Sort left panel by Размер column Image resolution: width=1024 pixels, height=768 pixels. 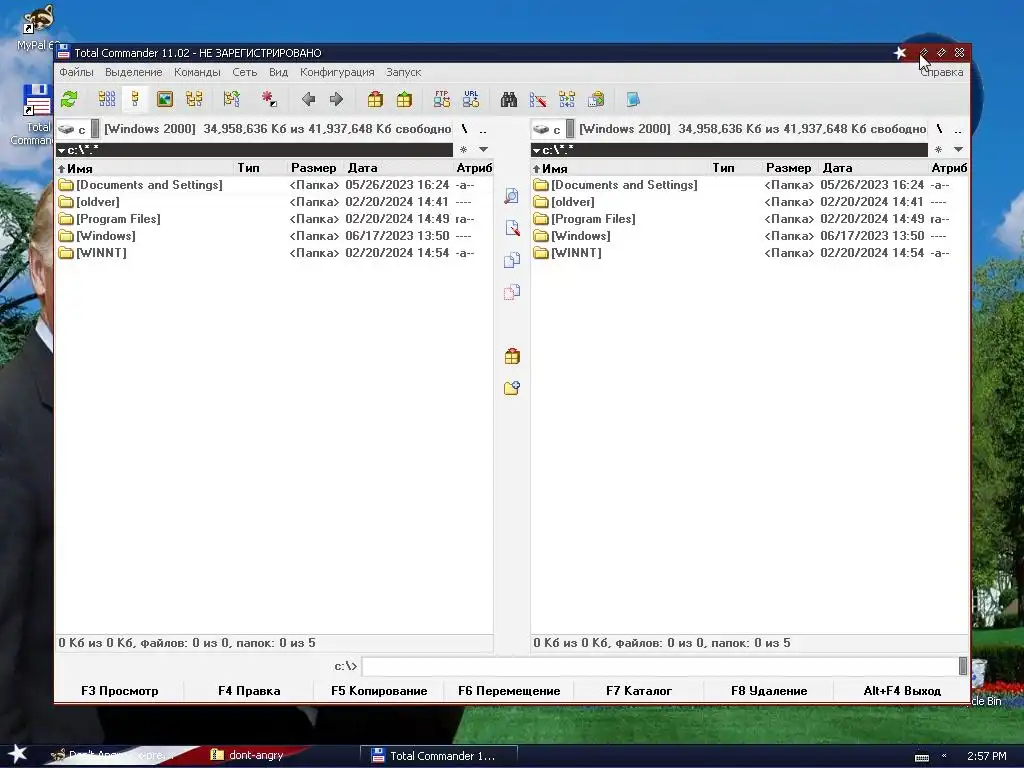[x=315, y=168]
